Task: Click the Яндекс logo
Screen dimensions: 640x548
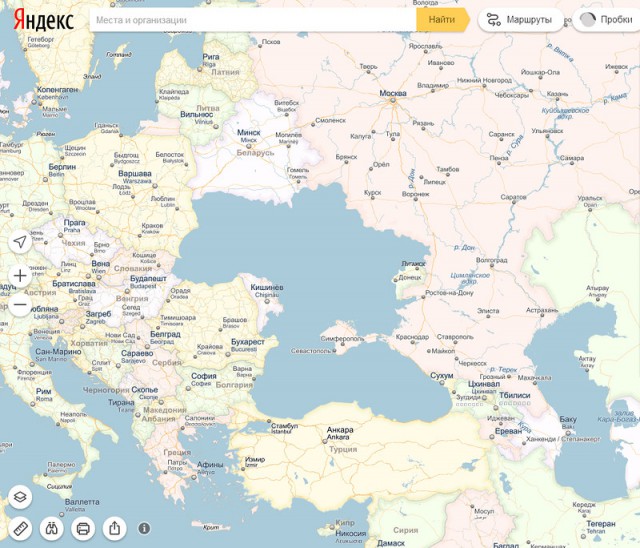Action: [x=43, y=19]
